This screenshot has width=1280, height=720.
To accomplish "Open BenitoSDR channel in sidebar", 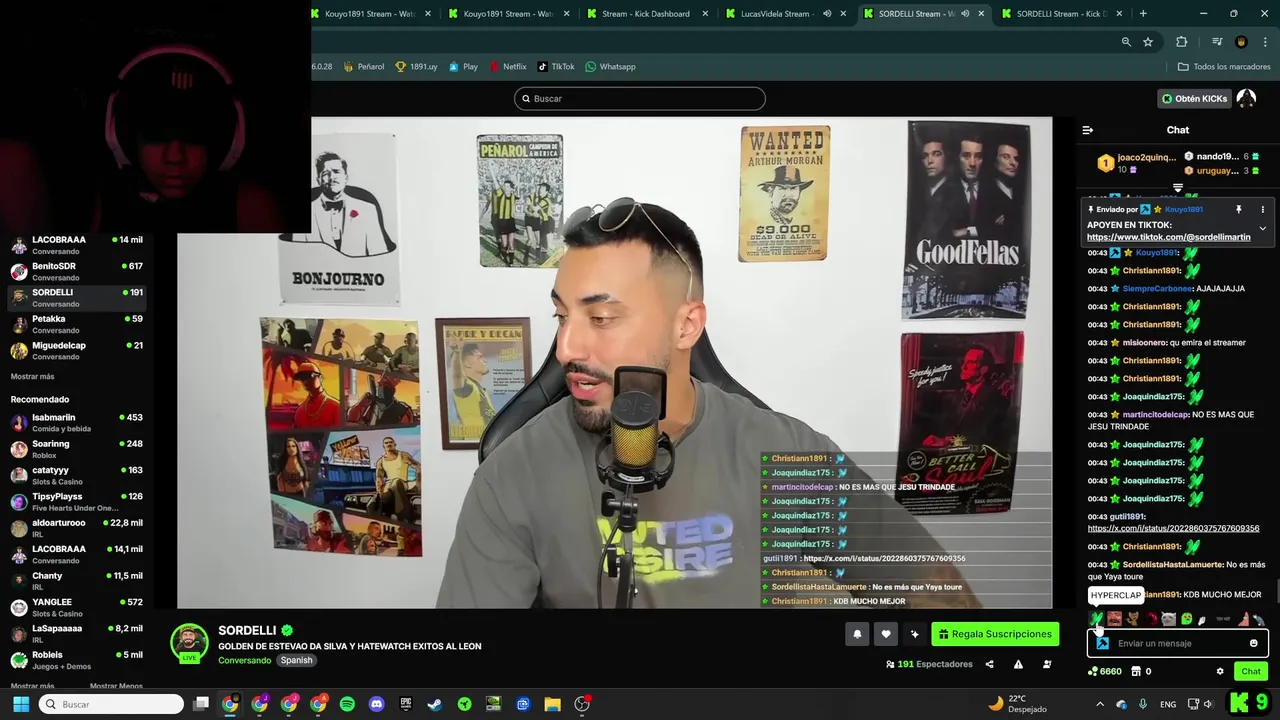I will 78,271.
